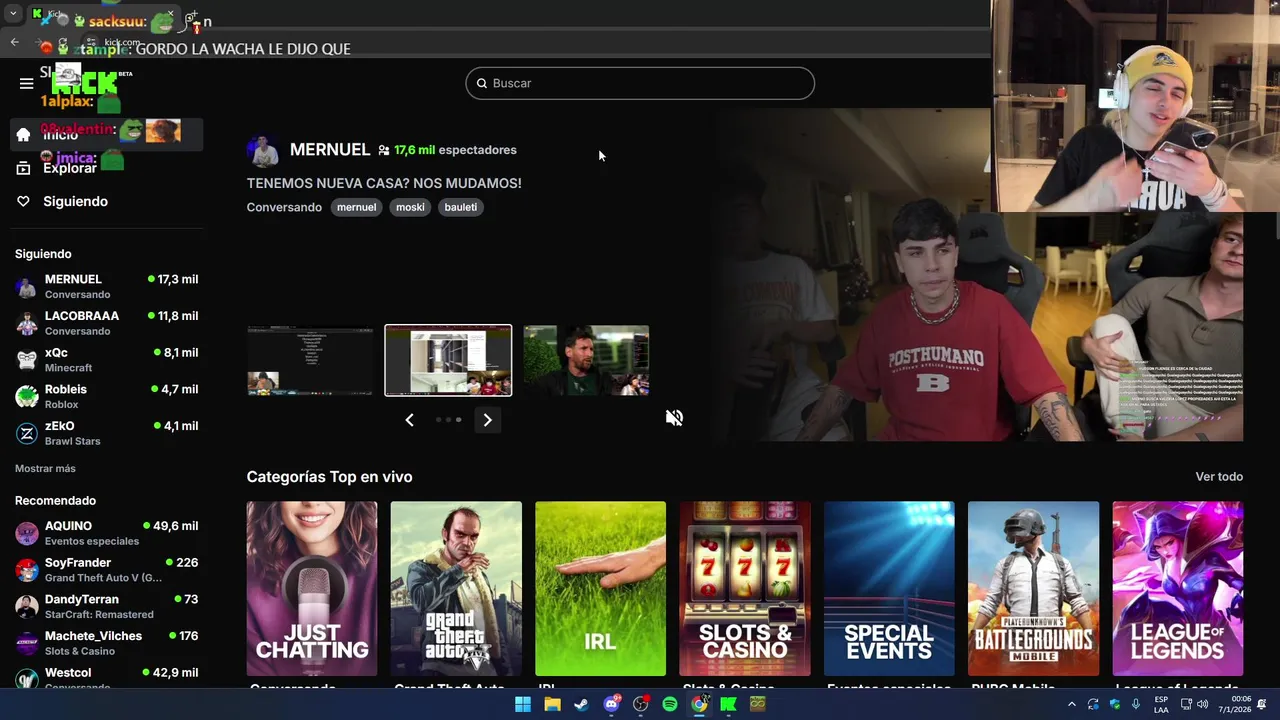Open xQc channel in the sidebar
1280x720 pixels.
point(106,359)
